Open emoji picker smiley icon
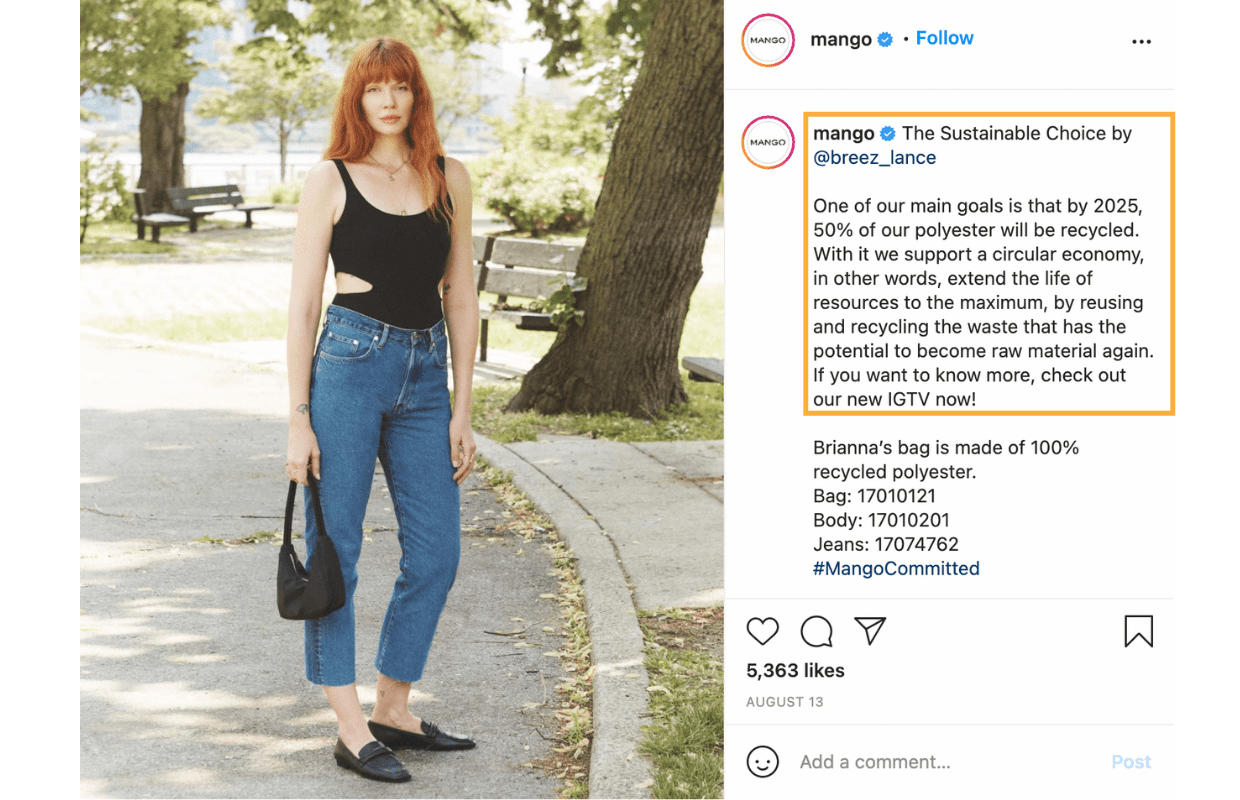The image size is (1240, 800). tap(763, 762)
